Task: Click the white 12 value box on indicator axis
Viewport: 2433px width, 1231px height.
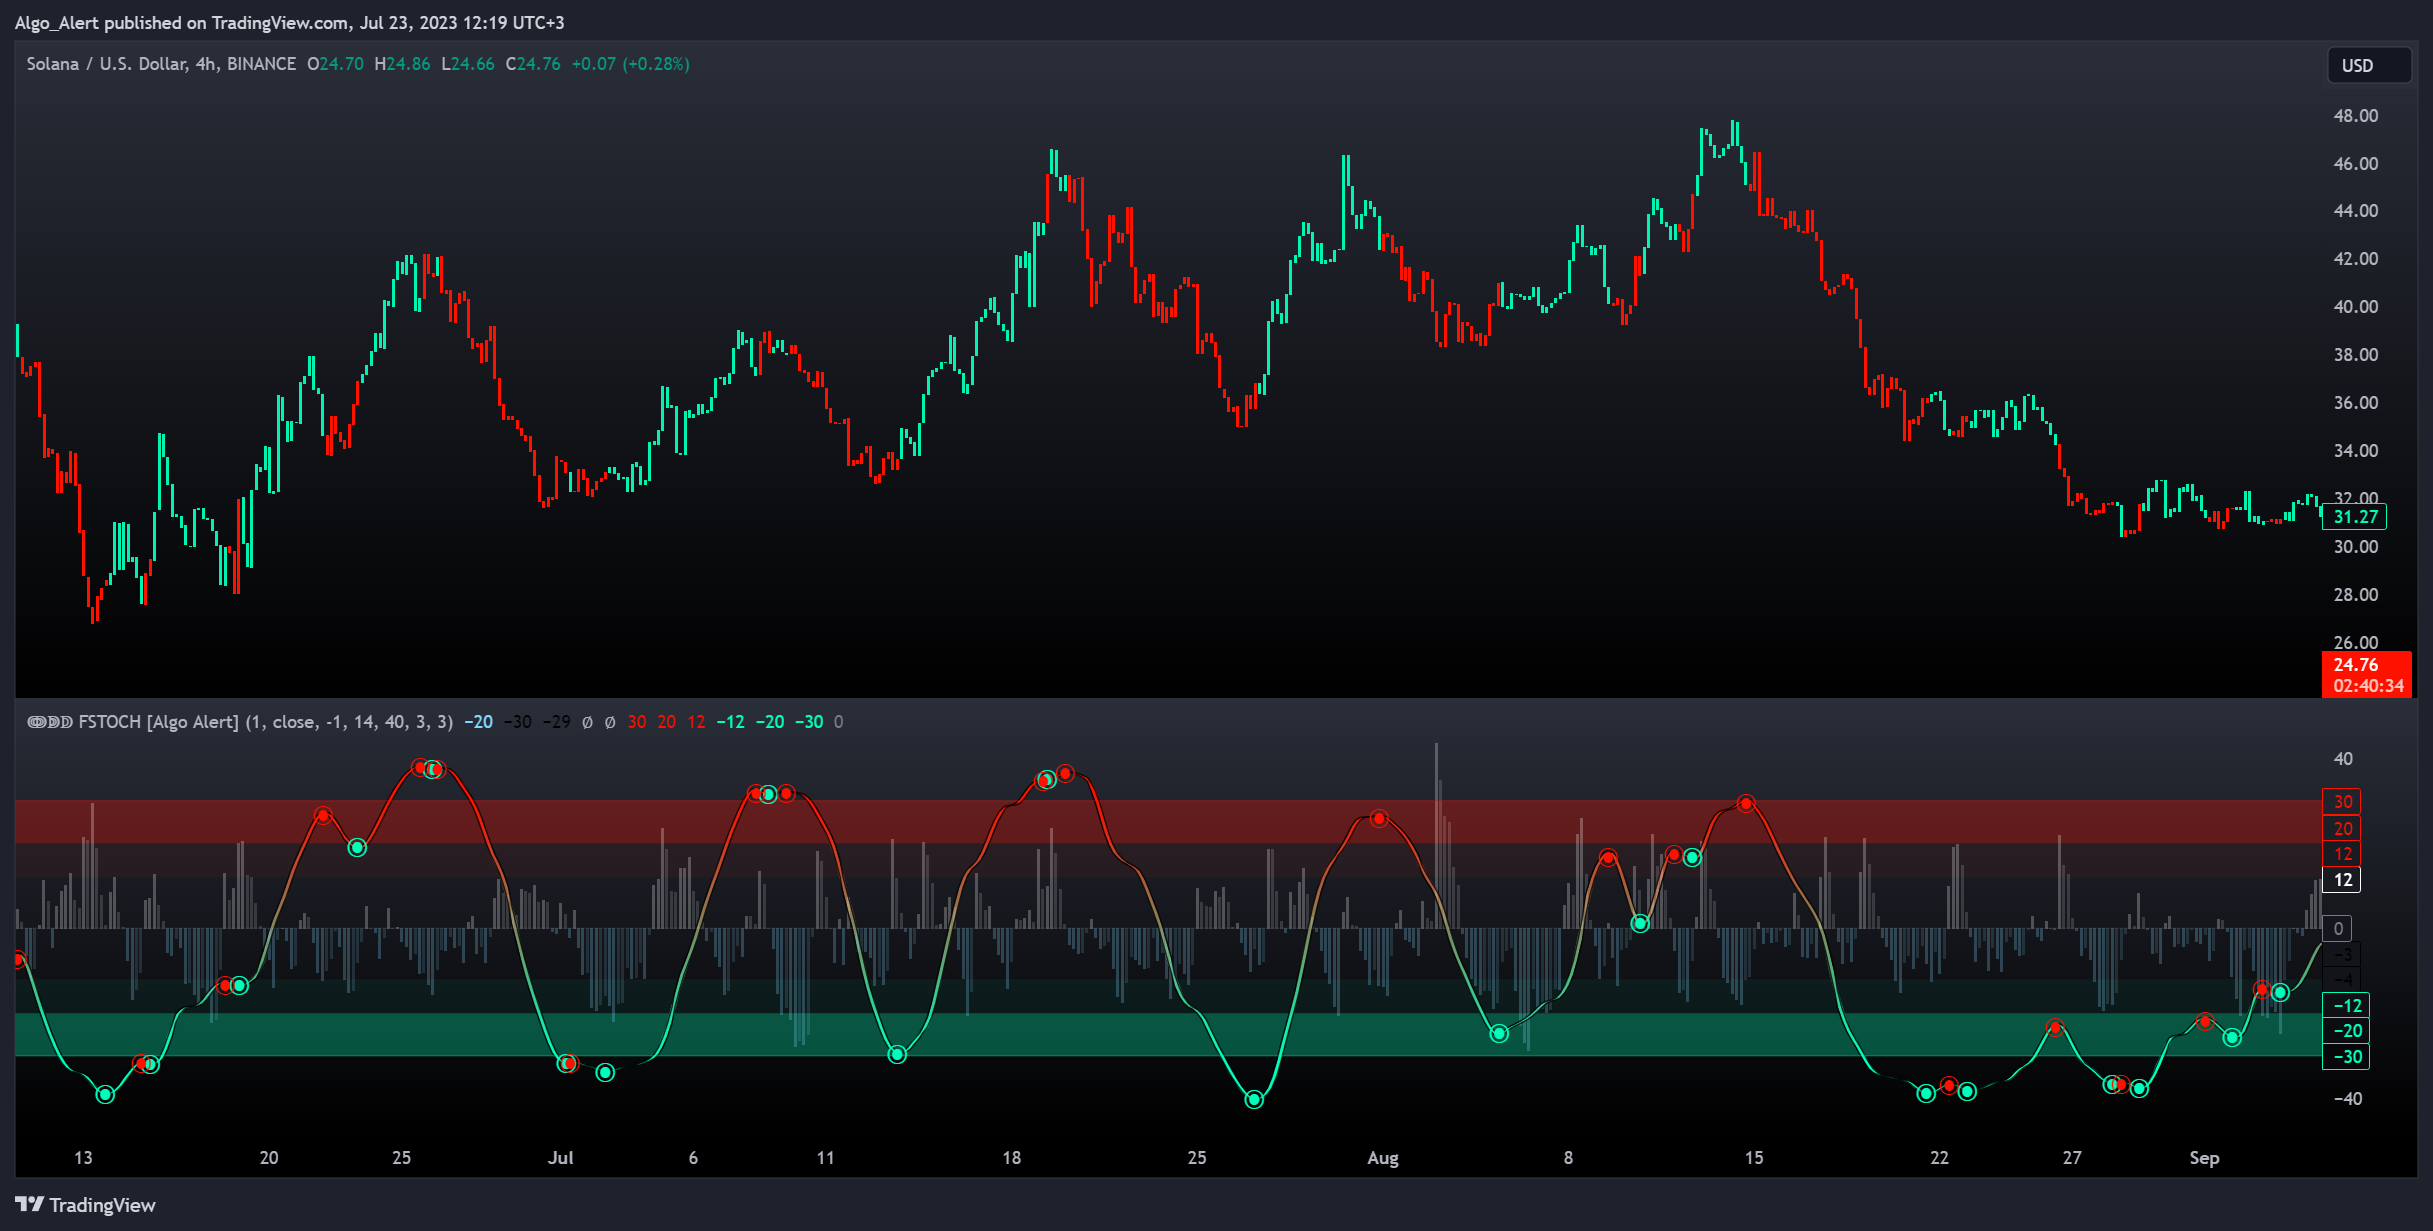Action: [2342, 880]
